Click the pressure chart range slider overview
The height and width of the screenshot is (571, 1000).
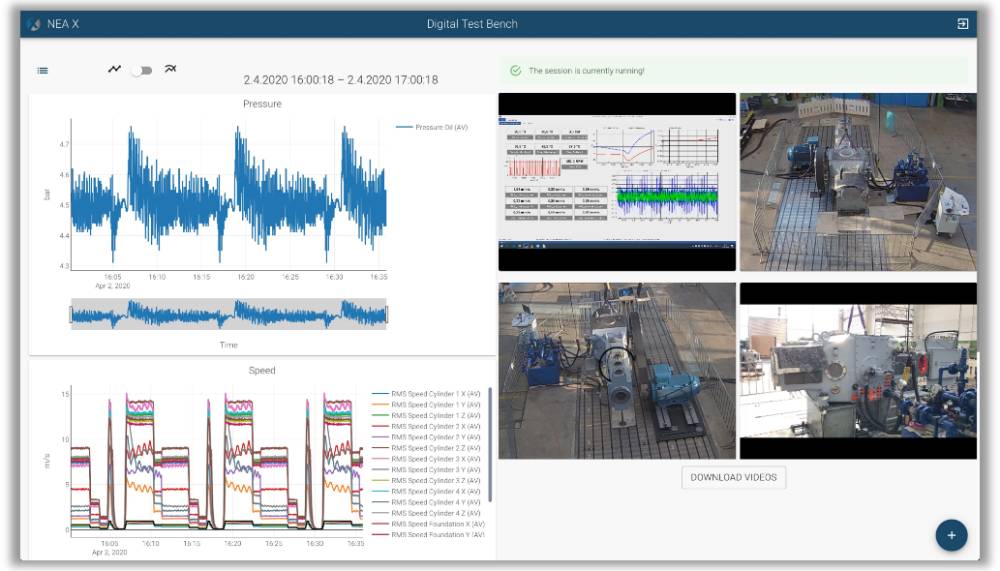pos(228,315)
